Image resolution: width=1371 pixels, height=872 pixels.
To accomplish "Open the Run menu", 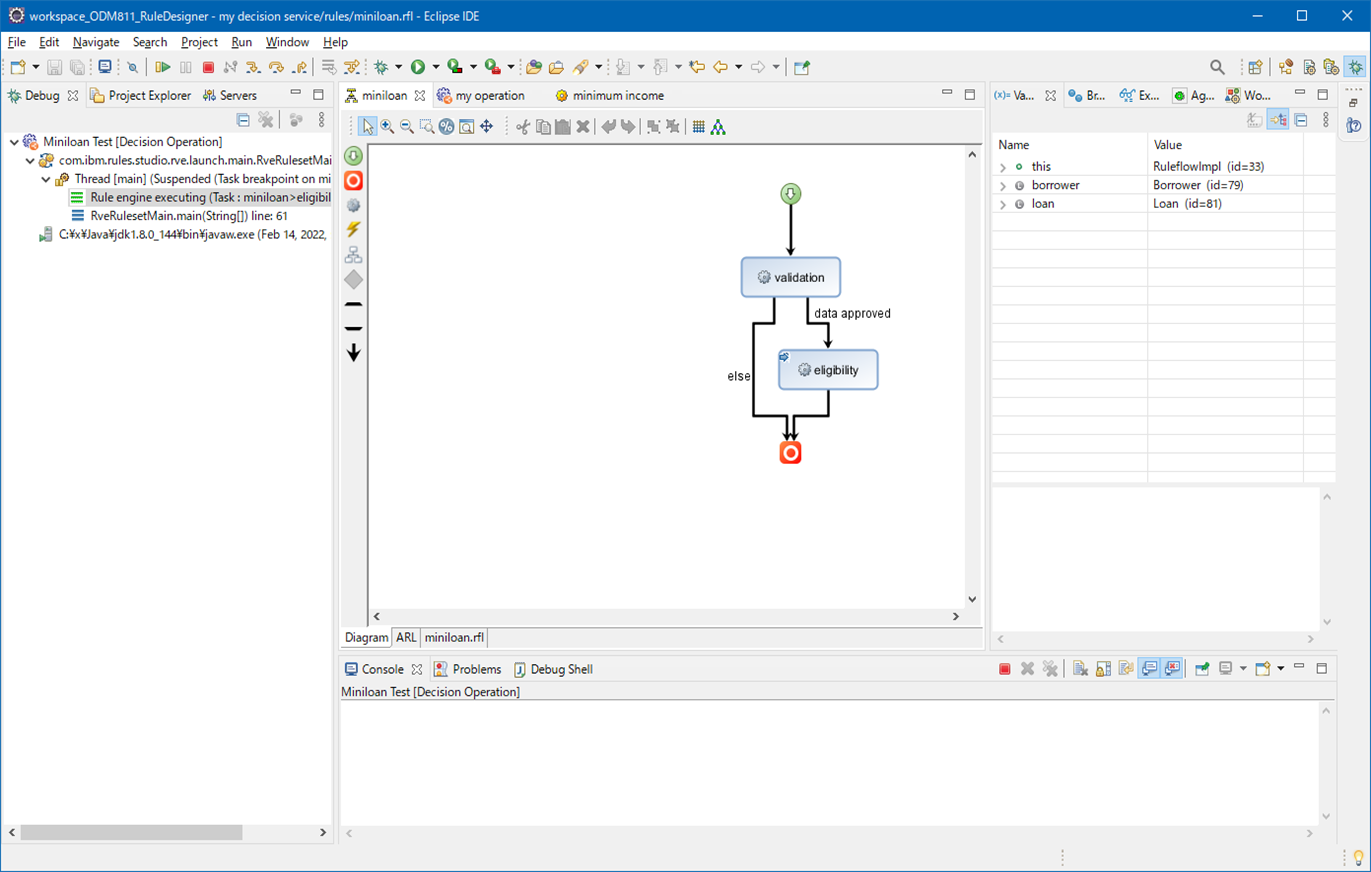I will click(x=241, y=42).
